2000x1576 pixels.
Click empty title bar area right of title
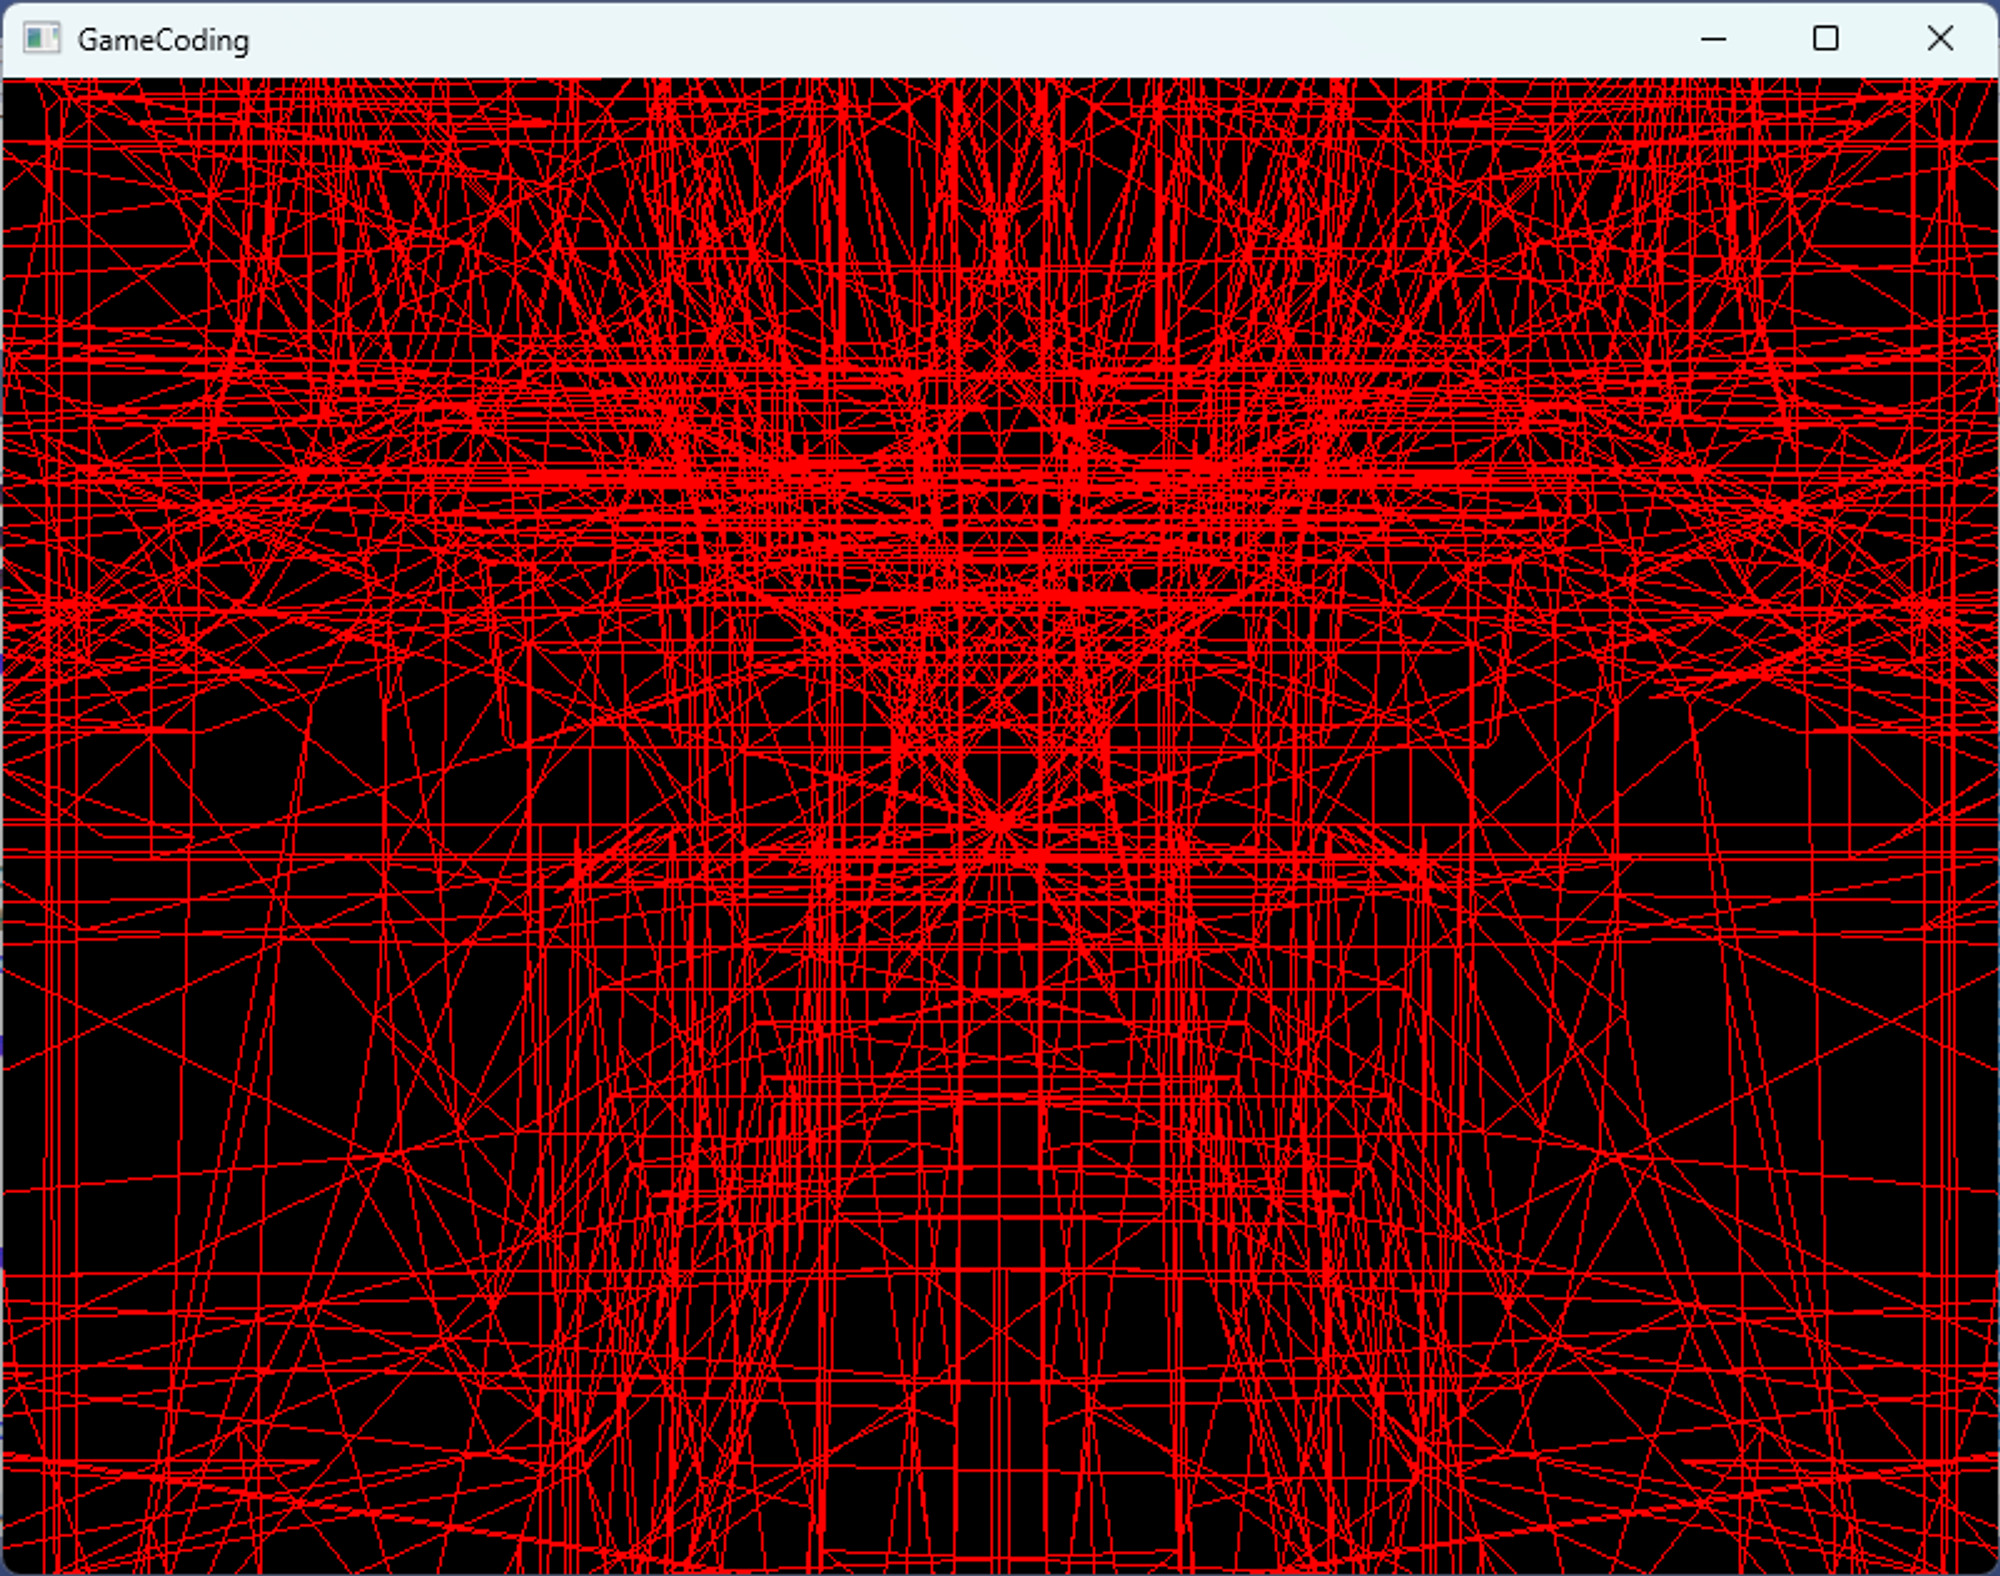[x=900, y=39]
